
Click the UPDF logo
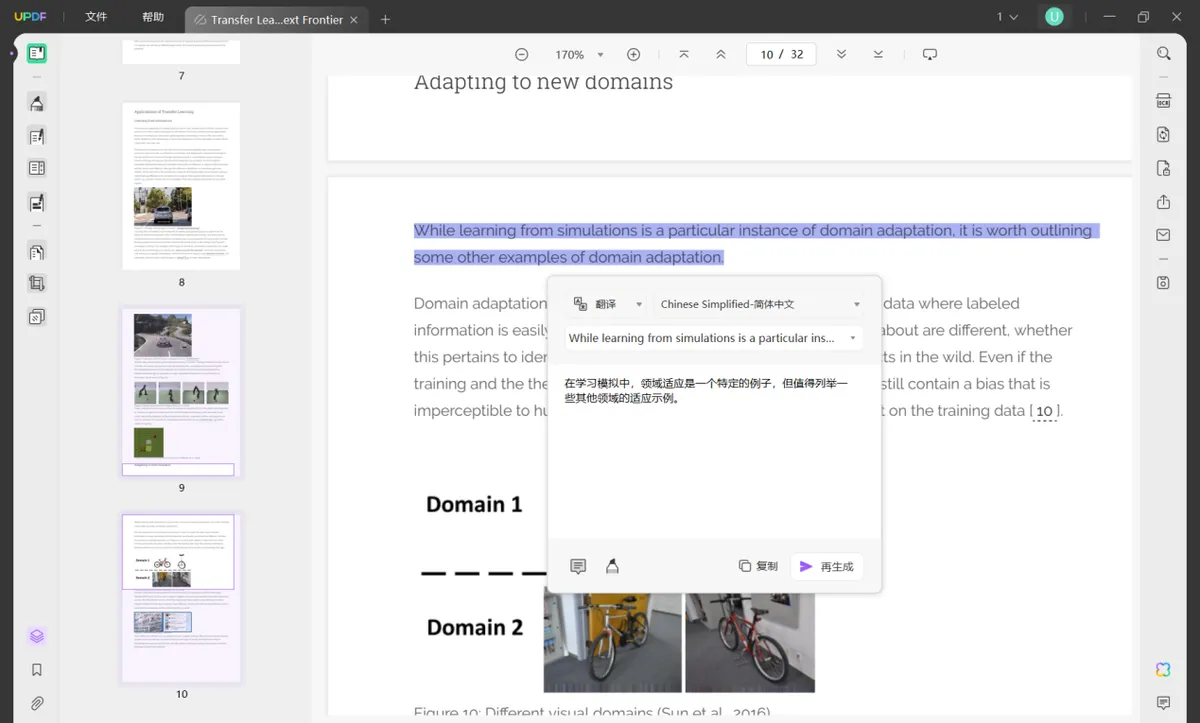pyautogui.click(x=31, y=17)
